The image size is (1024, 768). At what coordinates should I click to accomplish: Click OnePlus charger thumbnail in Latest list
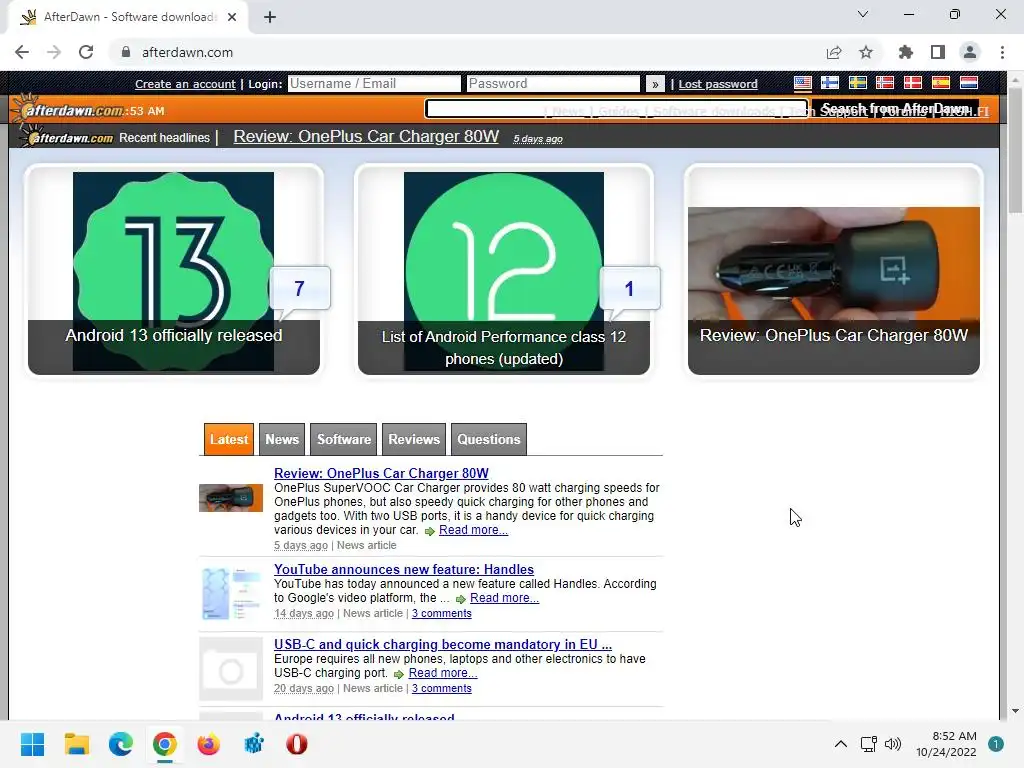point(231,498)
